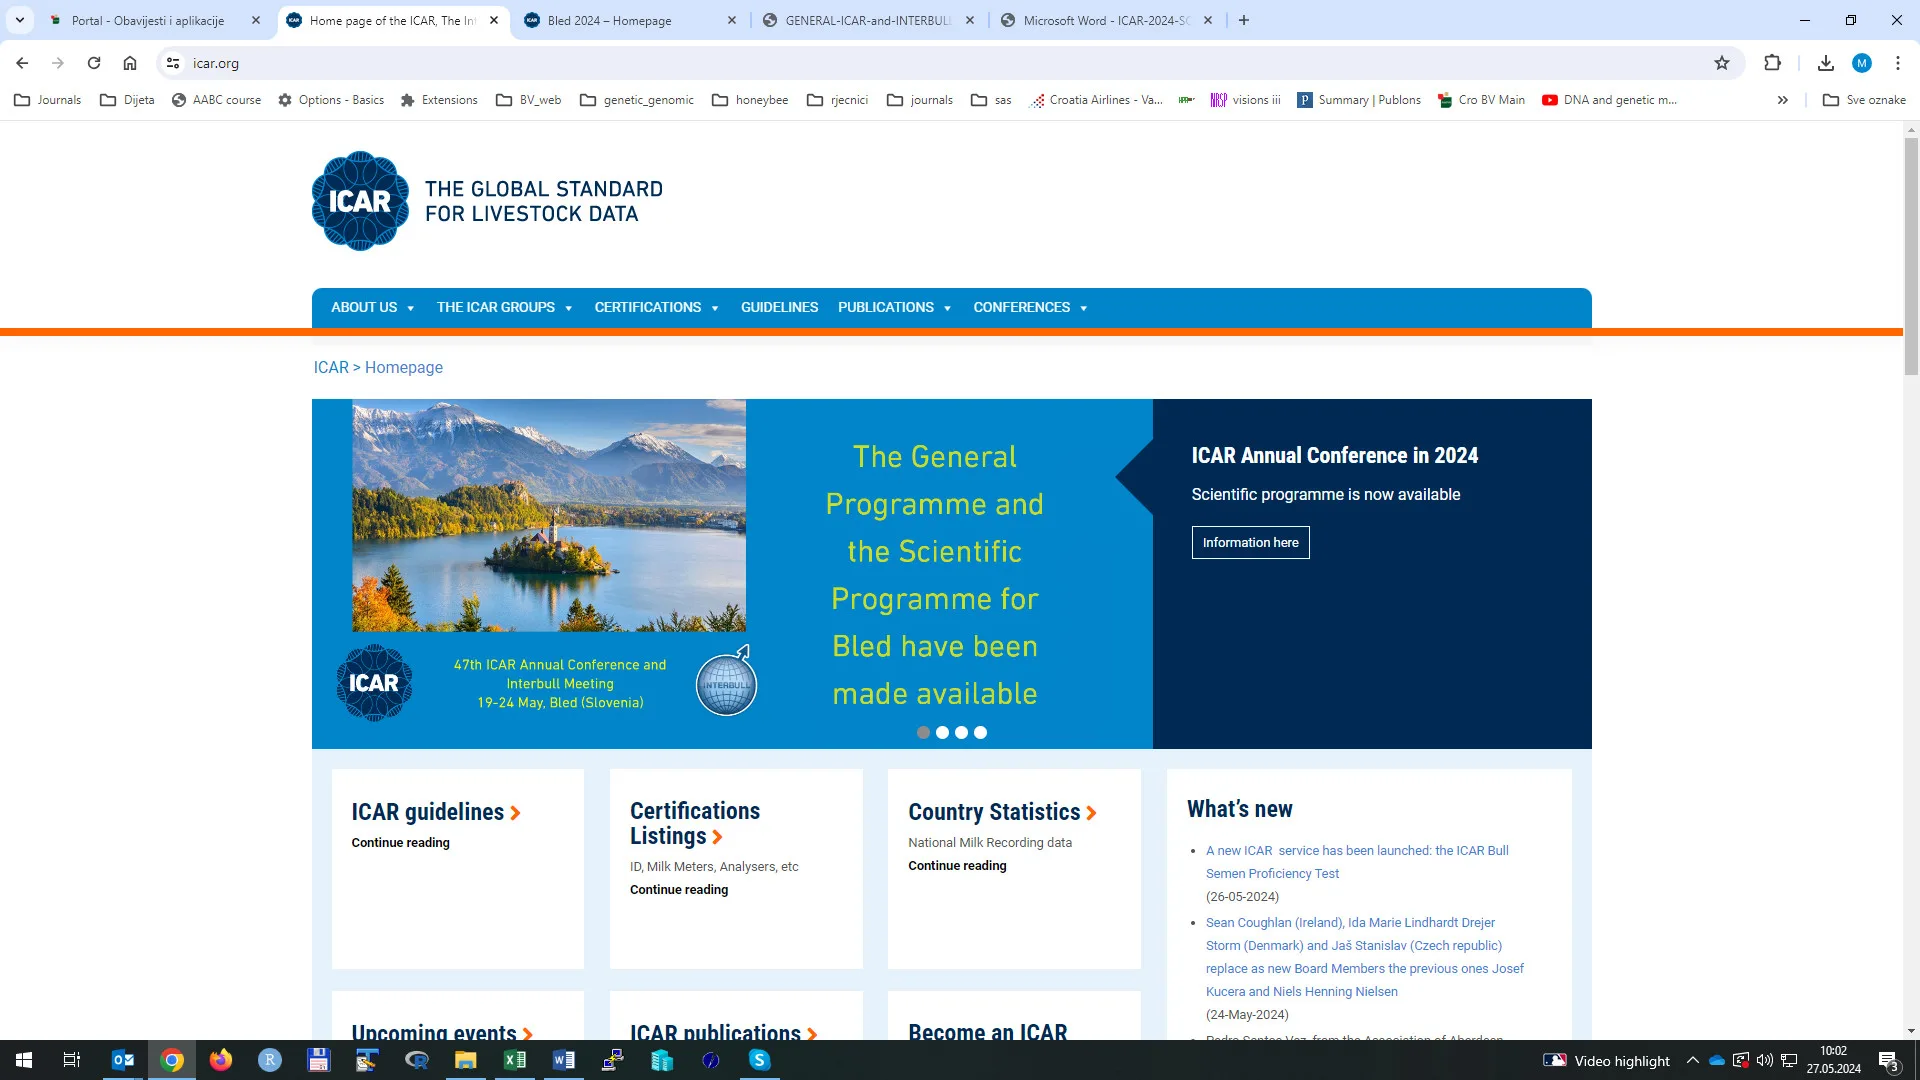1920x1080 pixels.
Task: Expand the CERTIFICATIONS menu
Action: [656, 307]
